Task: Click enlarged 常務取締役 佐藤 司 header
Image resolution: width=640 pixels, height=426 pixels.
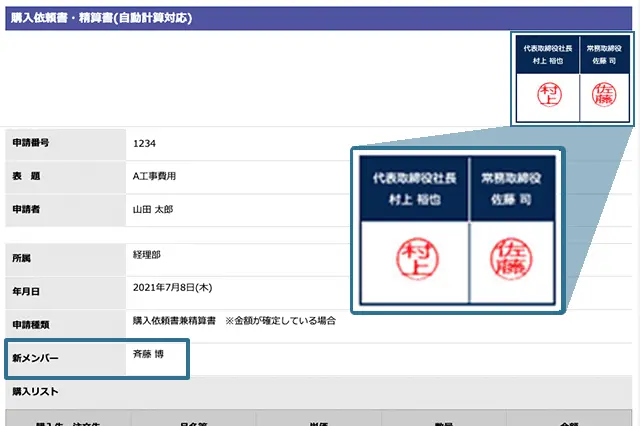Action: 511,188
